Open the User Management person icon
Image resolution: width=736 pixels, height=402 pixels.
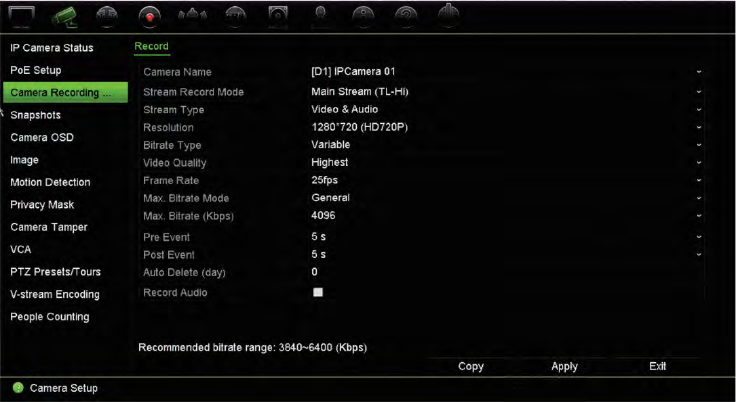click(x=321, y=17)
